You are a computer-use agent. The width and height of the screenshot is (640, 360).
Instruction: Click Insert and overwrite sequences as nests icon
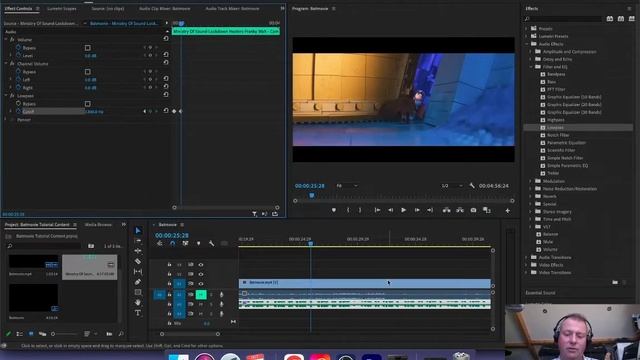160,243
